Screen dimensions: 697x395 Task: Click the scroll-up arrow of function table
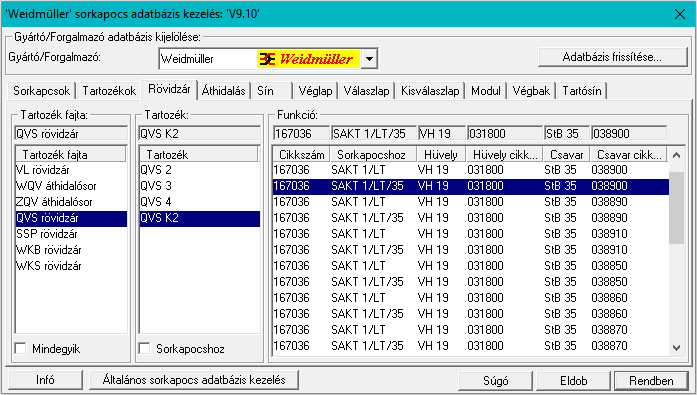[677, 155]
